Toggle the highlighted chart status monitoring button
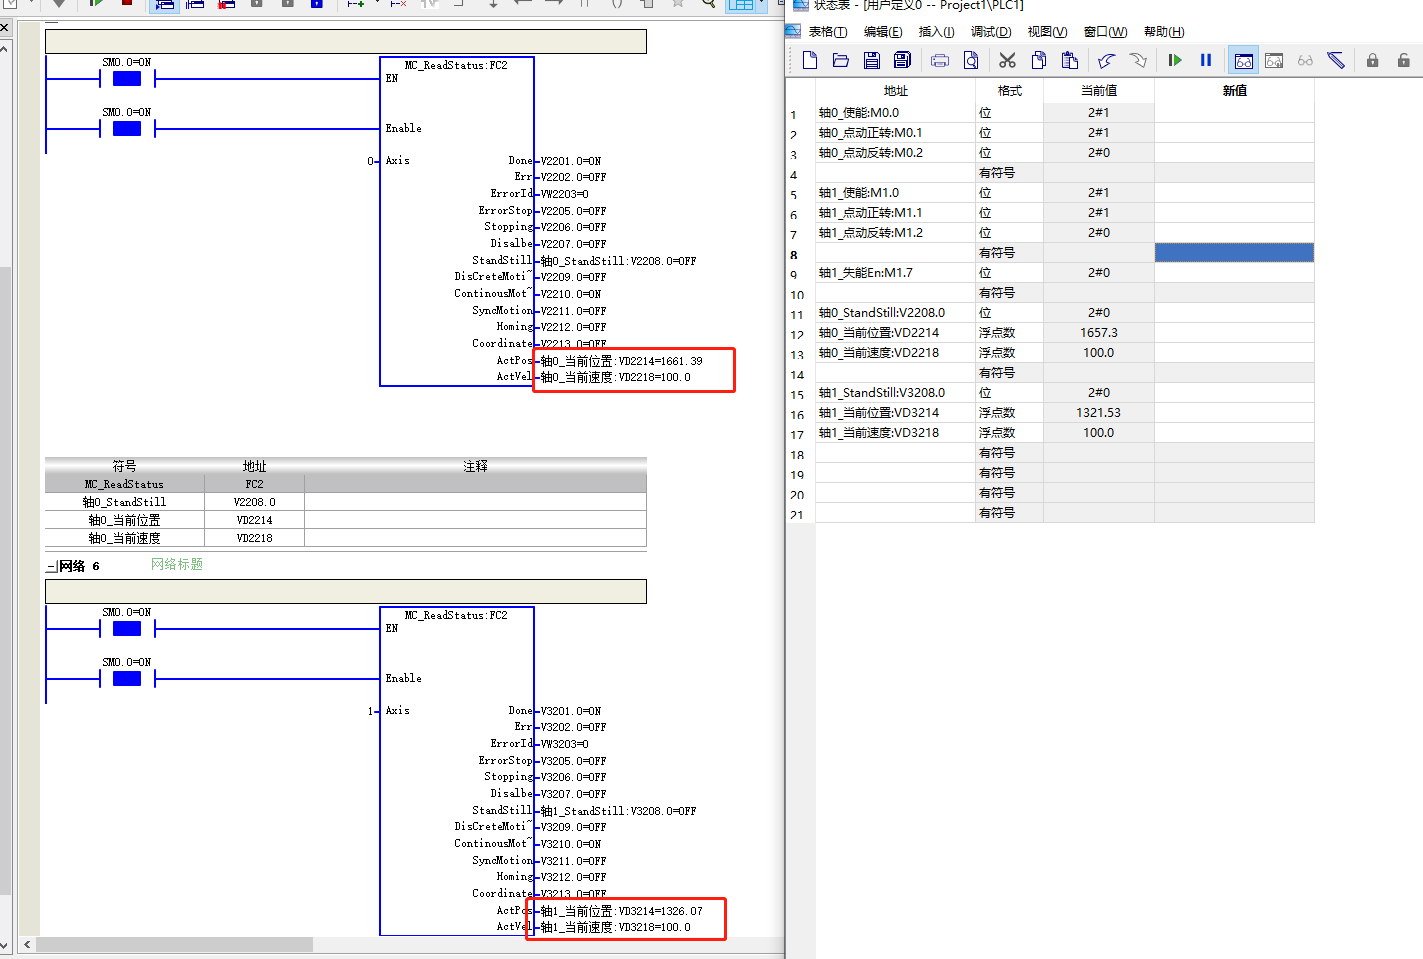Viewport: 1423px width, 959px height. [x=1243, y=60]
